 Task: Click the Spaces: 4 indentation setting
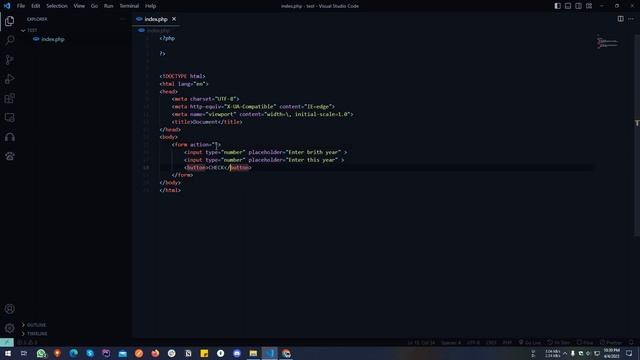(451, 342)
